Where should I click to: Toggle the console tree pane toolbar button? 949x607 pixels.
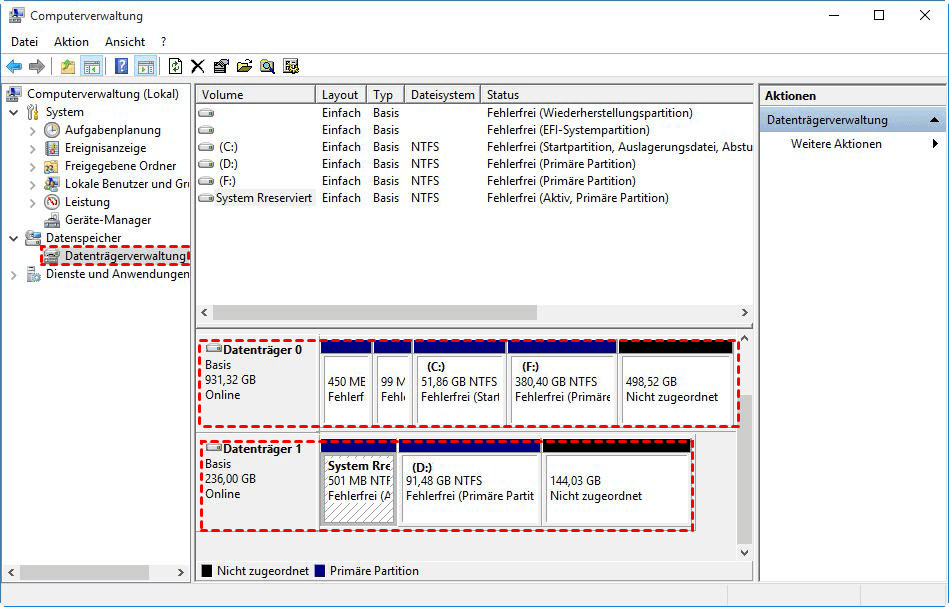(91, 67)
